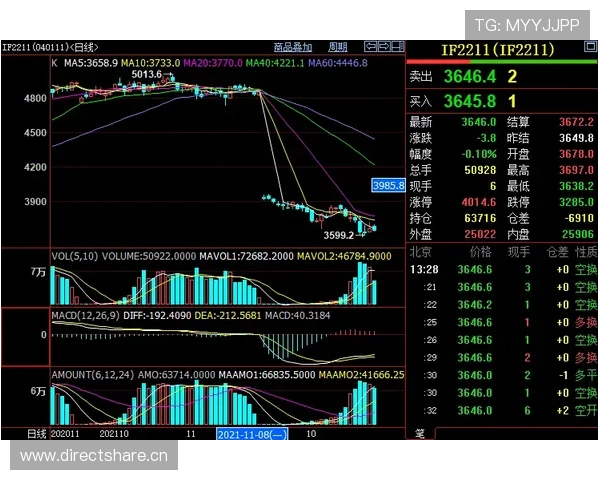
Task: Select the 笔 tab below the tick list
Action: coord(420,434)
